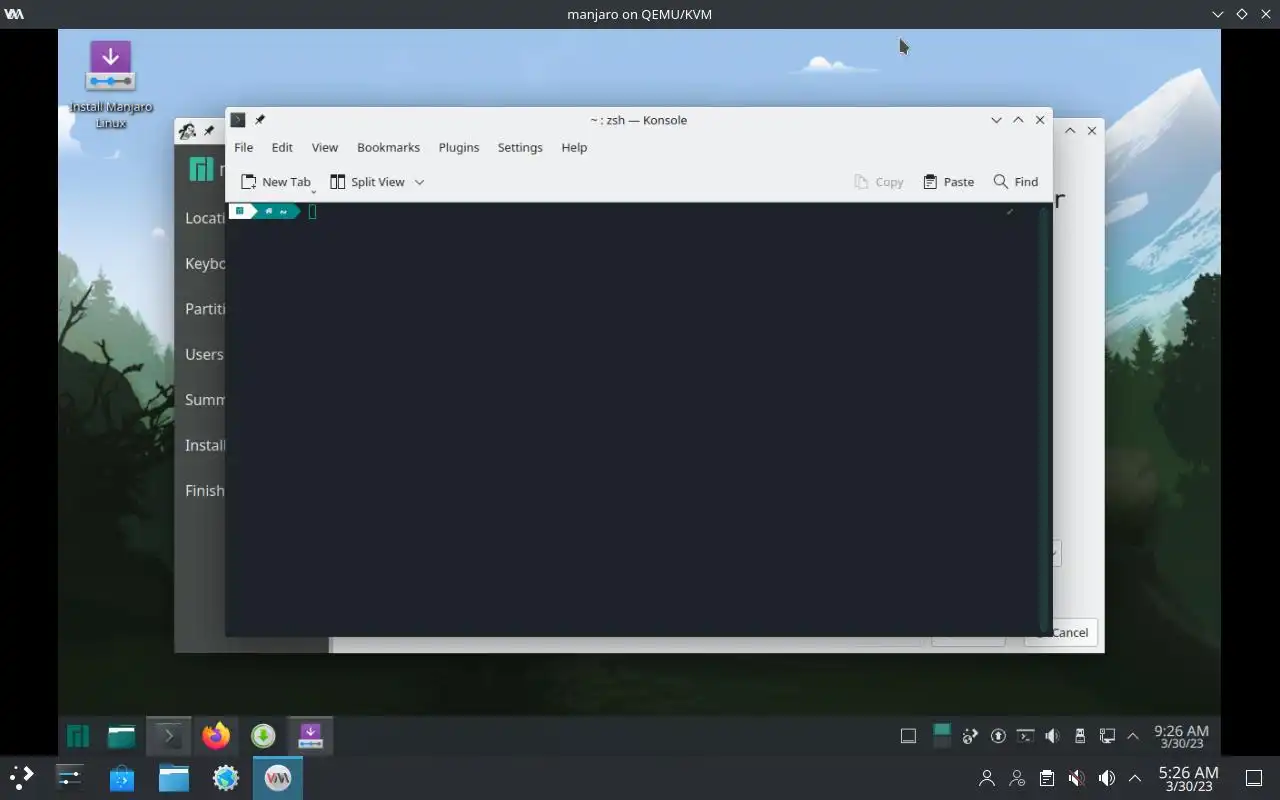Screen dimensions: 1280x800
Task: Click the updates arrow icon in guest tray
Action: 998,737
